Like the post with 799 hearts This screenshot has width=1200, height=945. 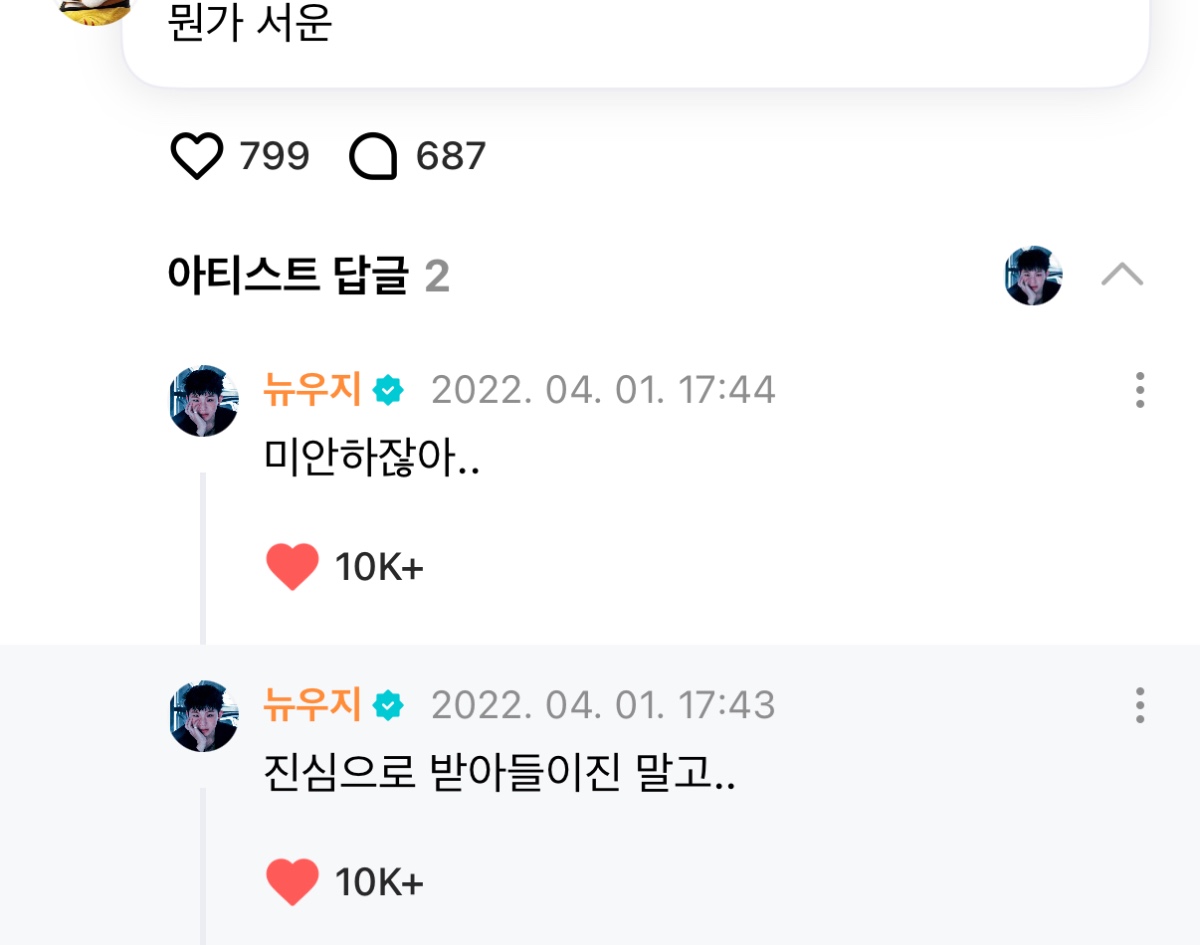pyautogui.click(x=197, y=156)
